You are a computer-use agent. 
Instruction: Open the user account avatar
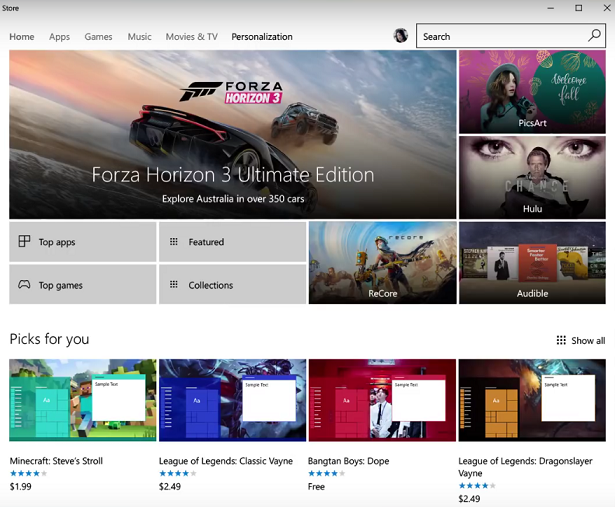tap(400, 36)
